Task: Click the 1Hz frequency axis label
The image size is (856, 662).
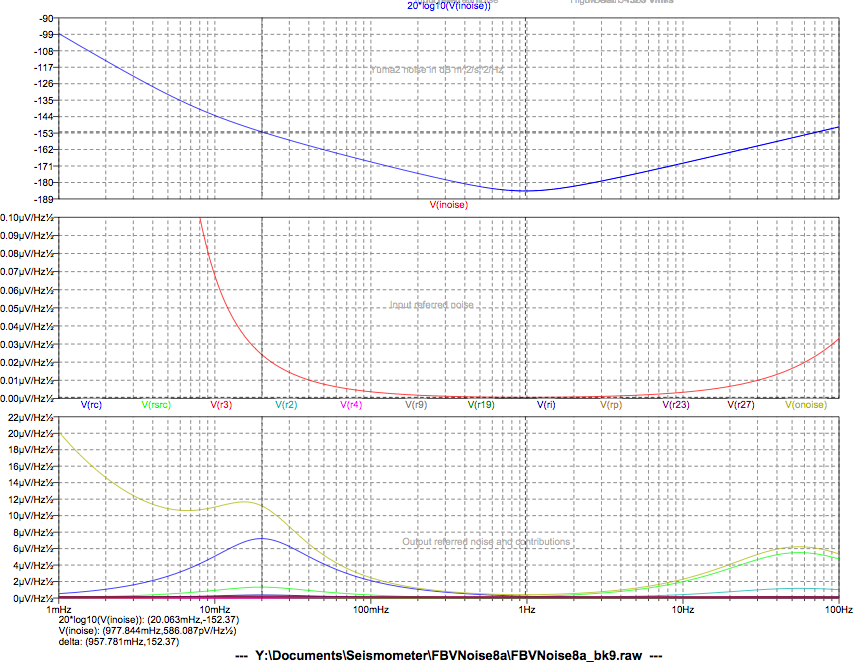Action: tap(526, 610)
